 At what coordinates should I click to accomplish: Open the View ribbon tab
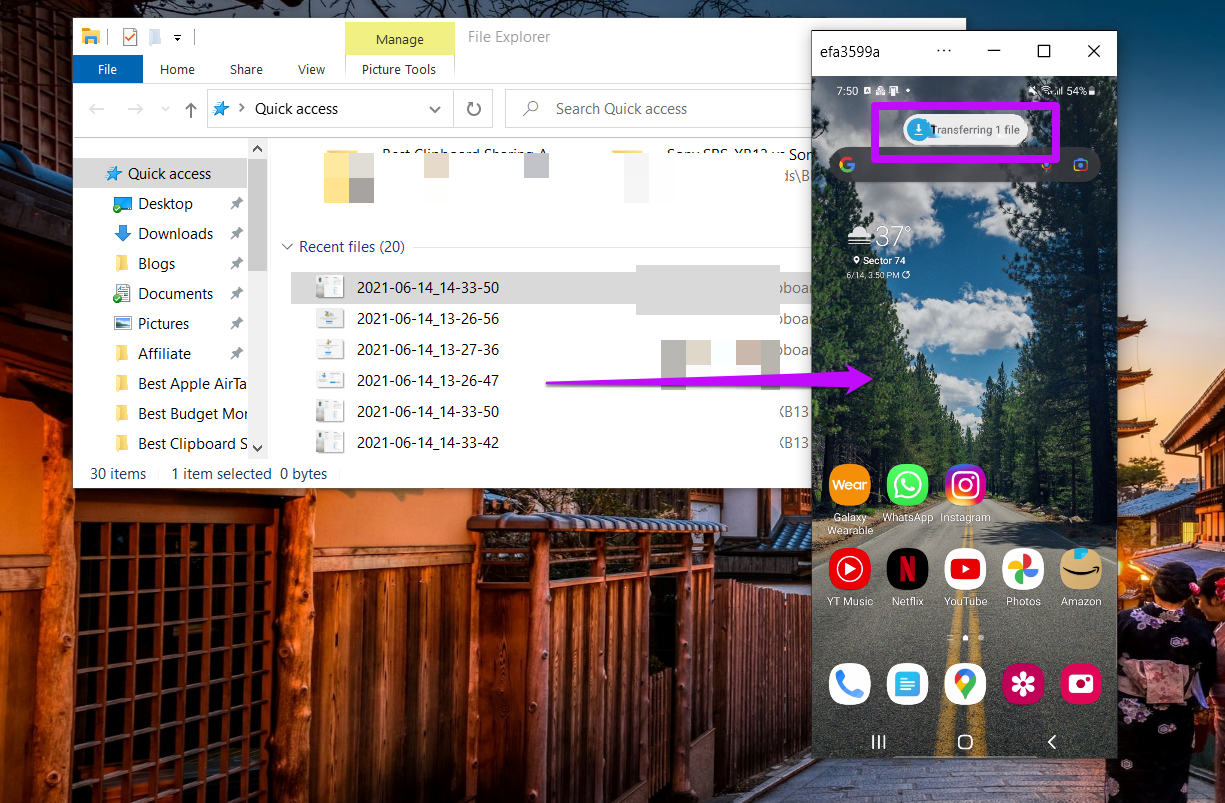(311, 69)
